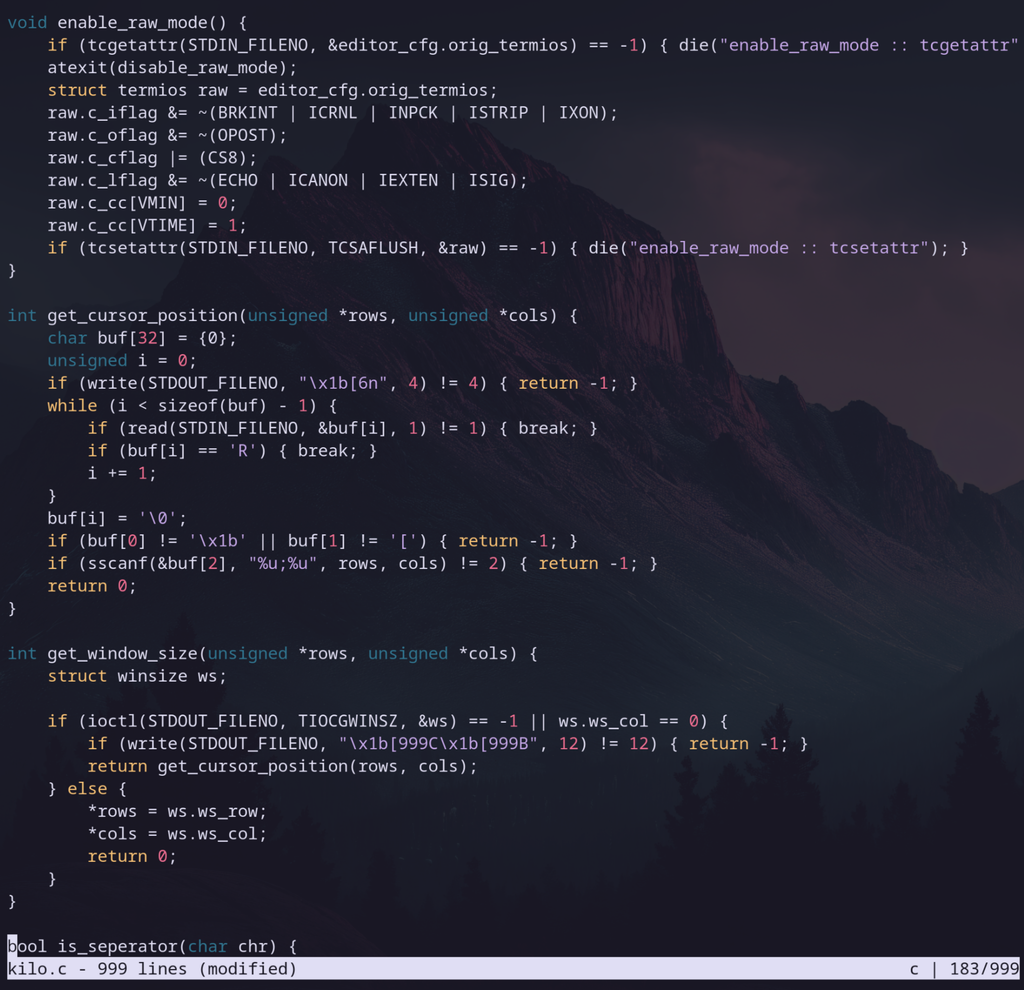Click the "struct winsize ws;" line
Viewport: 1024px width, 990px height.
[137, 676]
